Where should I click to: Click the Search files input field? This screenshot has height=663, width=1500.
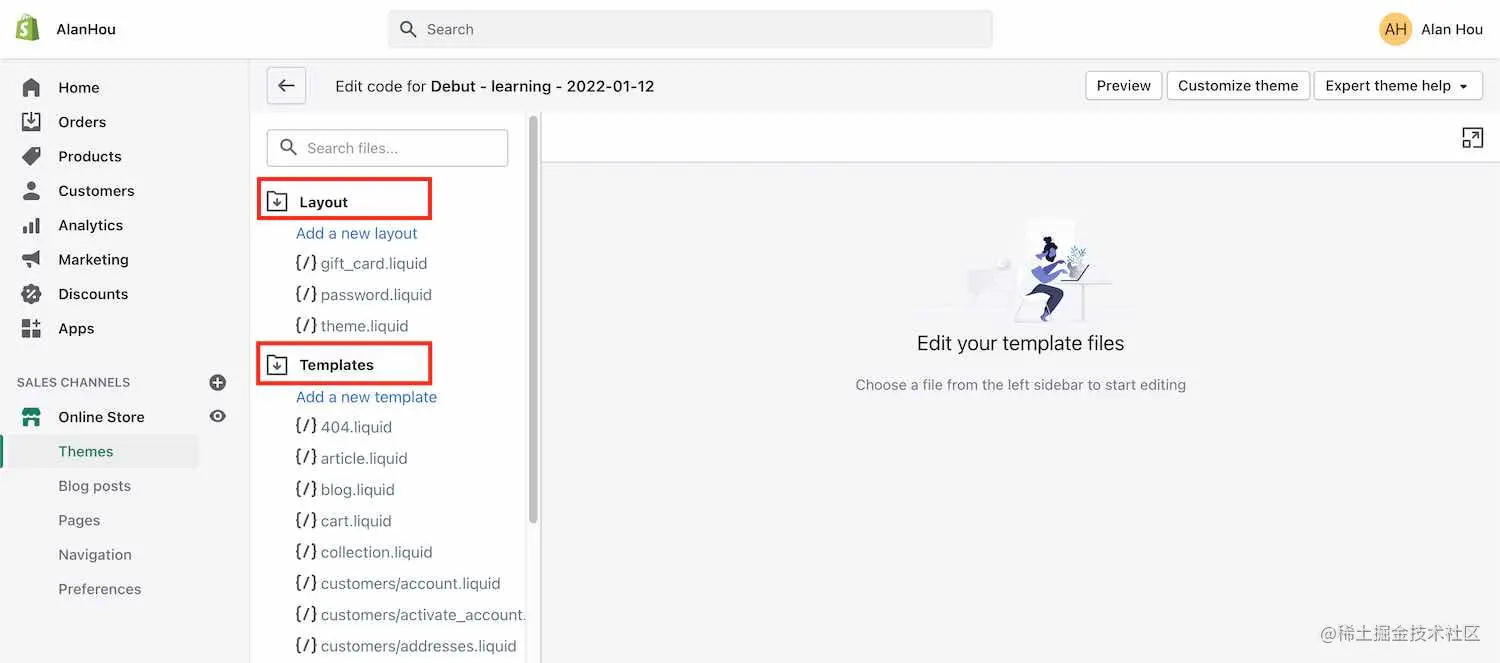point(387,147)
